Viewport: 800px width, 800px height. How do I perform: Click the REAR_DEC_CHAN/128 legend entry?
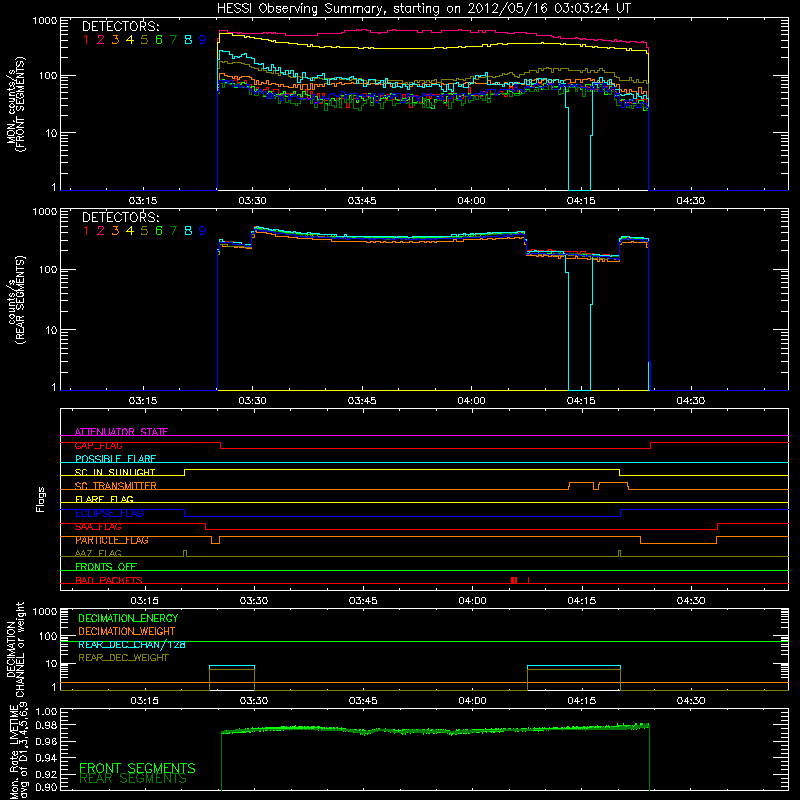point(132,644)
